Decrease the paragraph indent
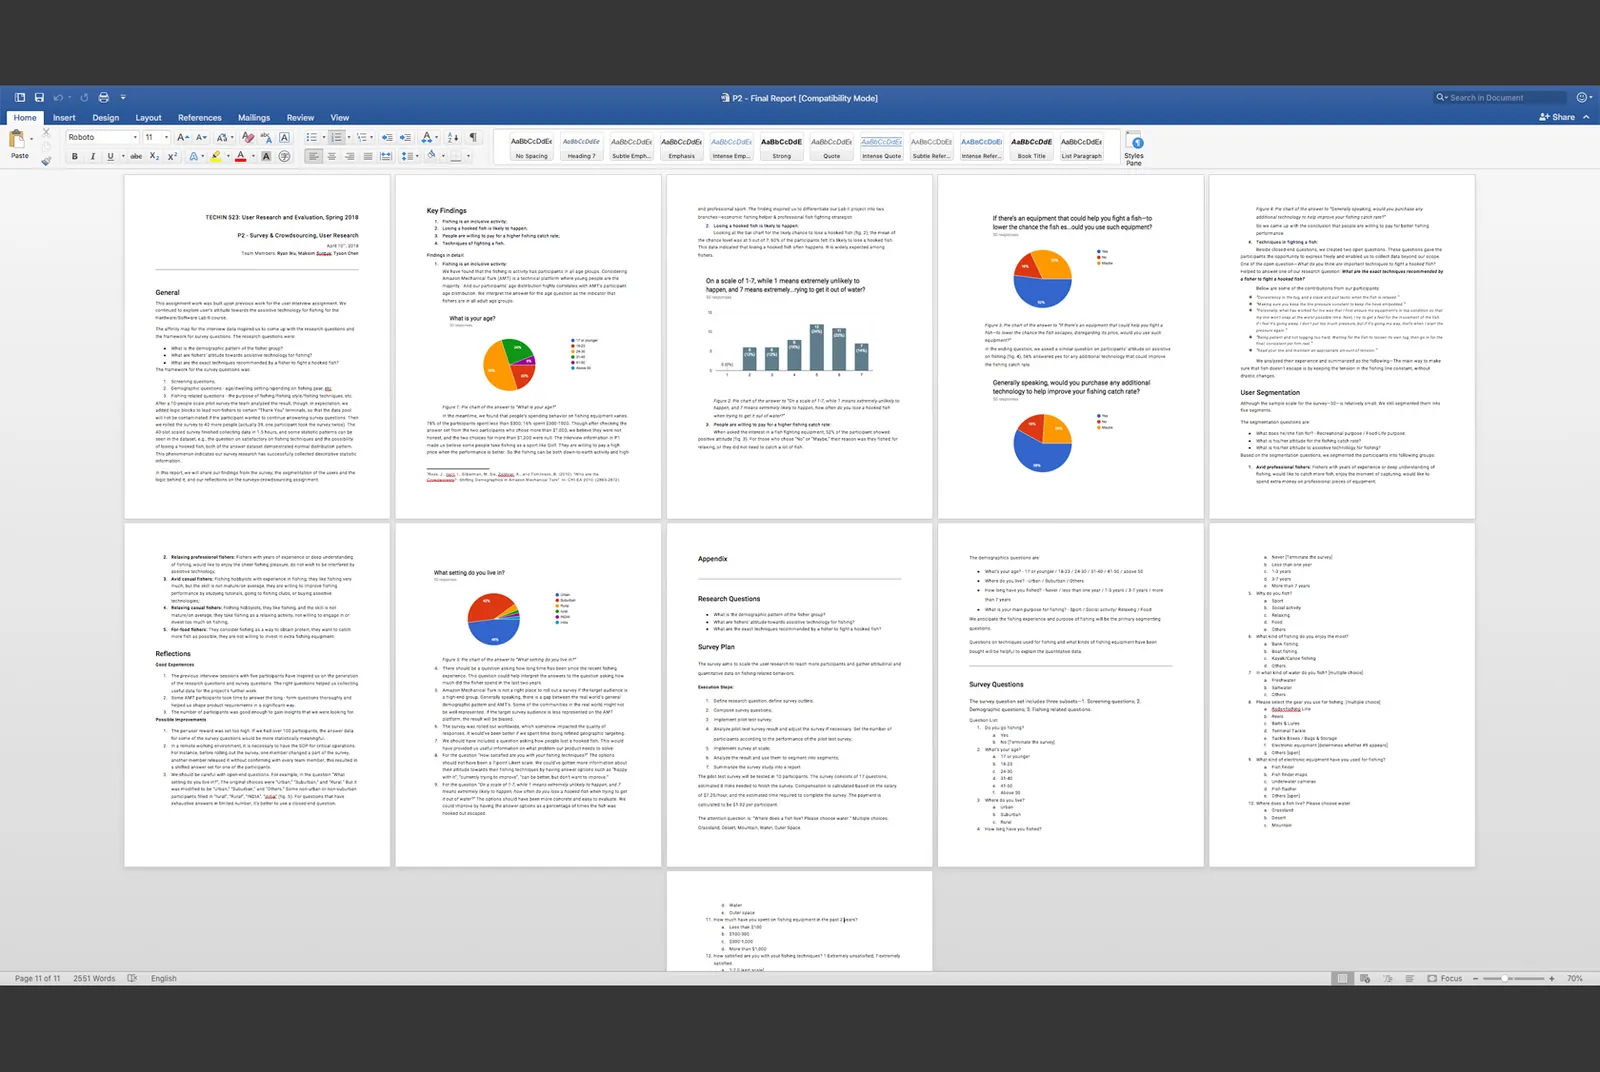Screen dimensions: 1600x1072 [x=387, y=137]
